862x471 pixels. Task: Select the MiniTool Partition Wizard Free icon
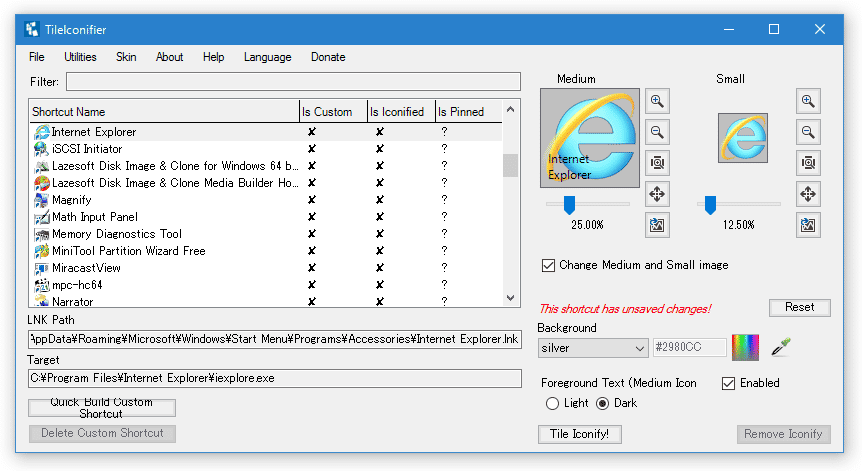coord(41,251)
